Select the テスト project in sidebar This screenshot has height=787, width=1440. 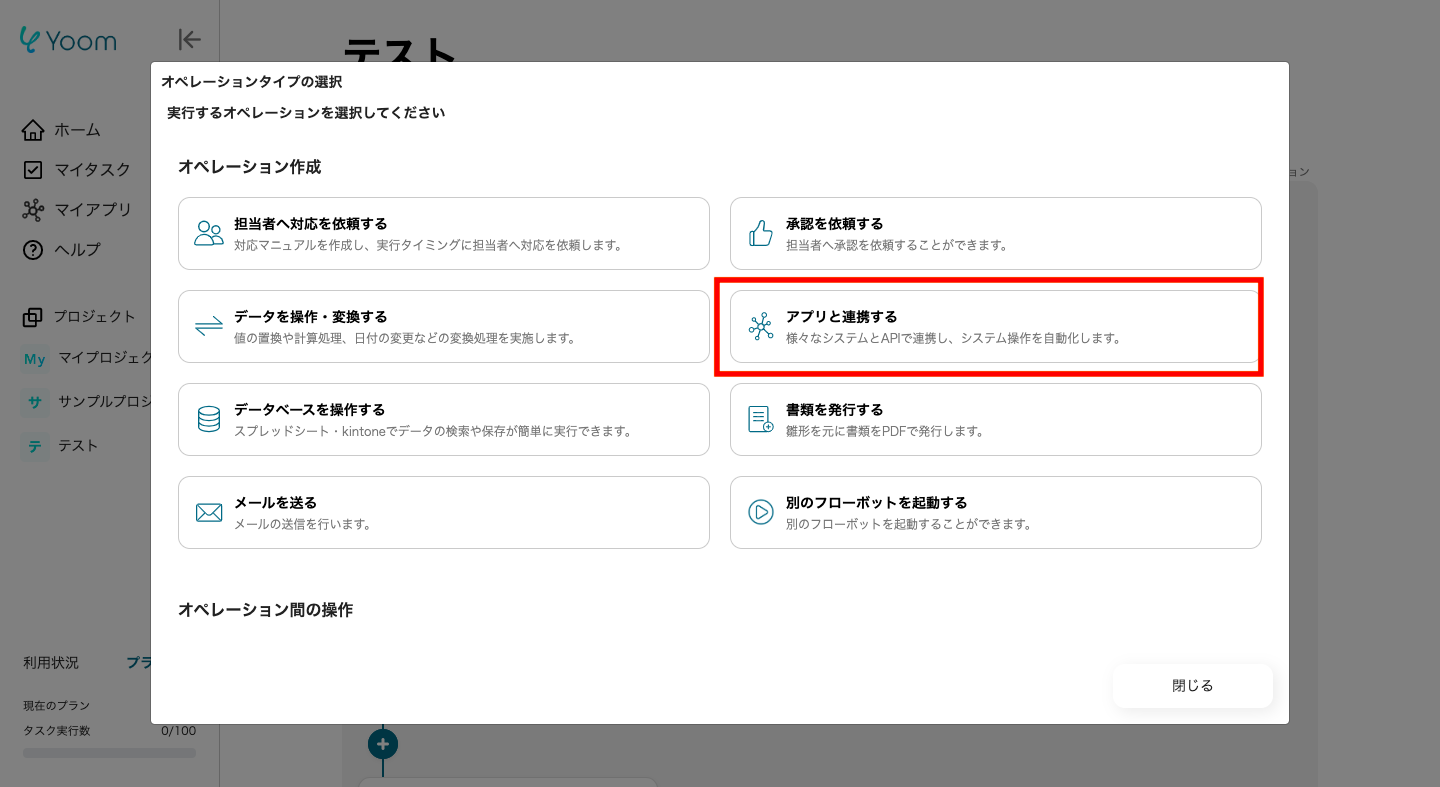(77, 446)
